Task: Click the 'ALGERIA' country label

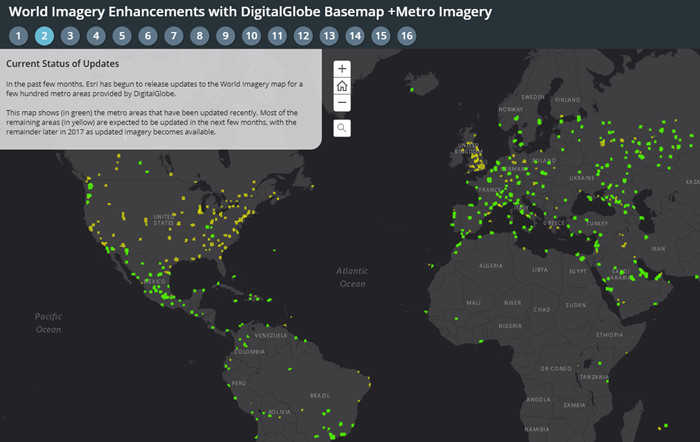Action: (491, 266)
